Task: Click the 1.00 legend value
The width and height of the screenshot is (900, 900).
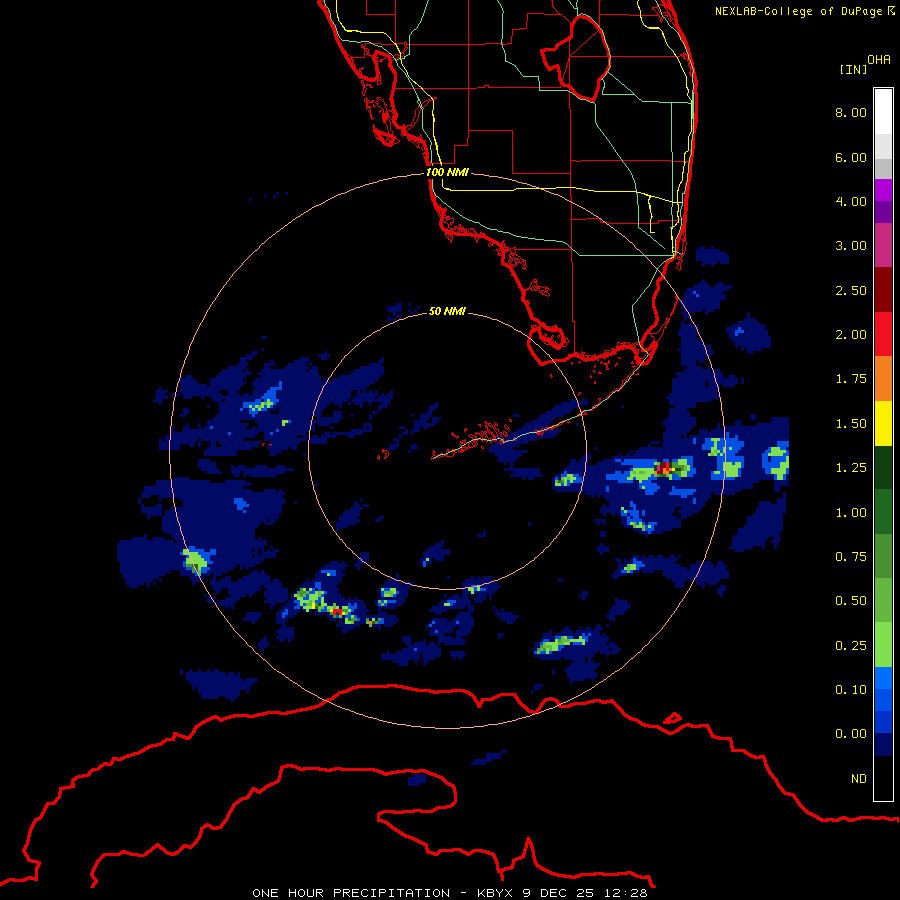Action: click(x=851, y=513)
